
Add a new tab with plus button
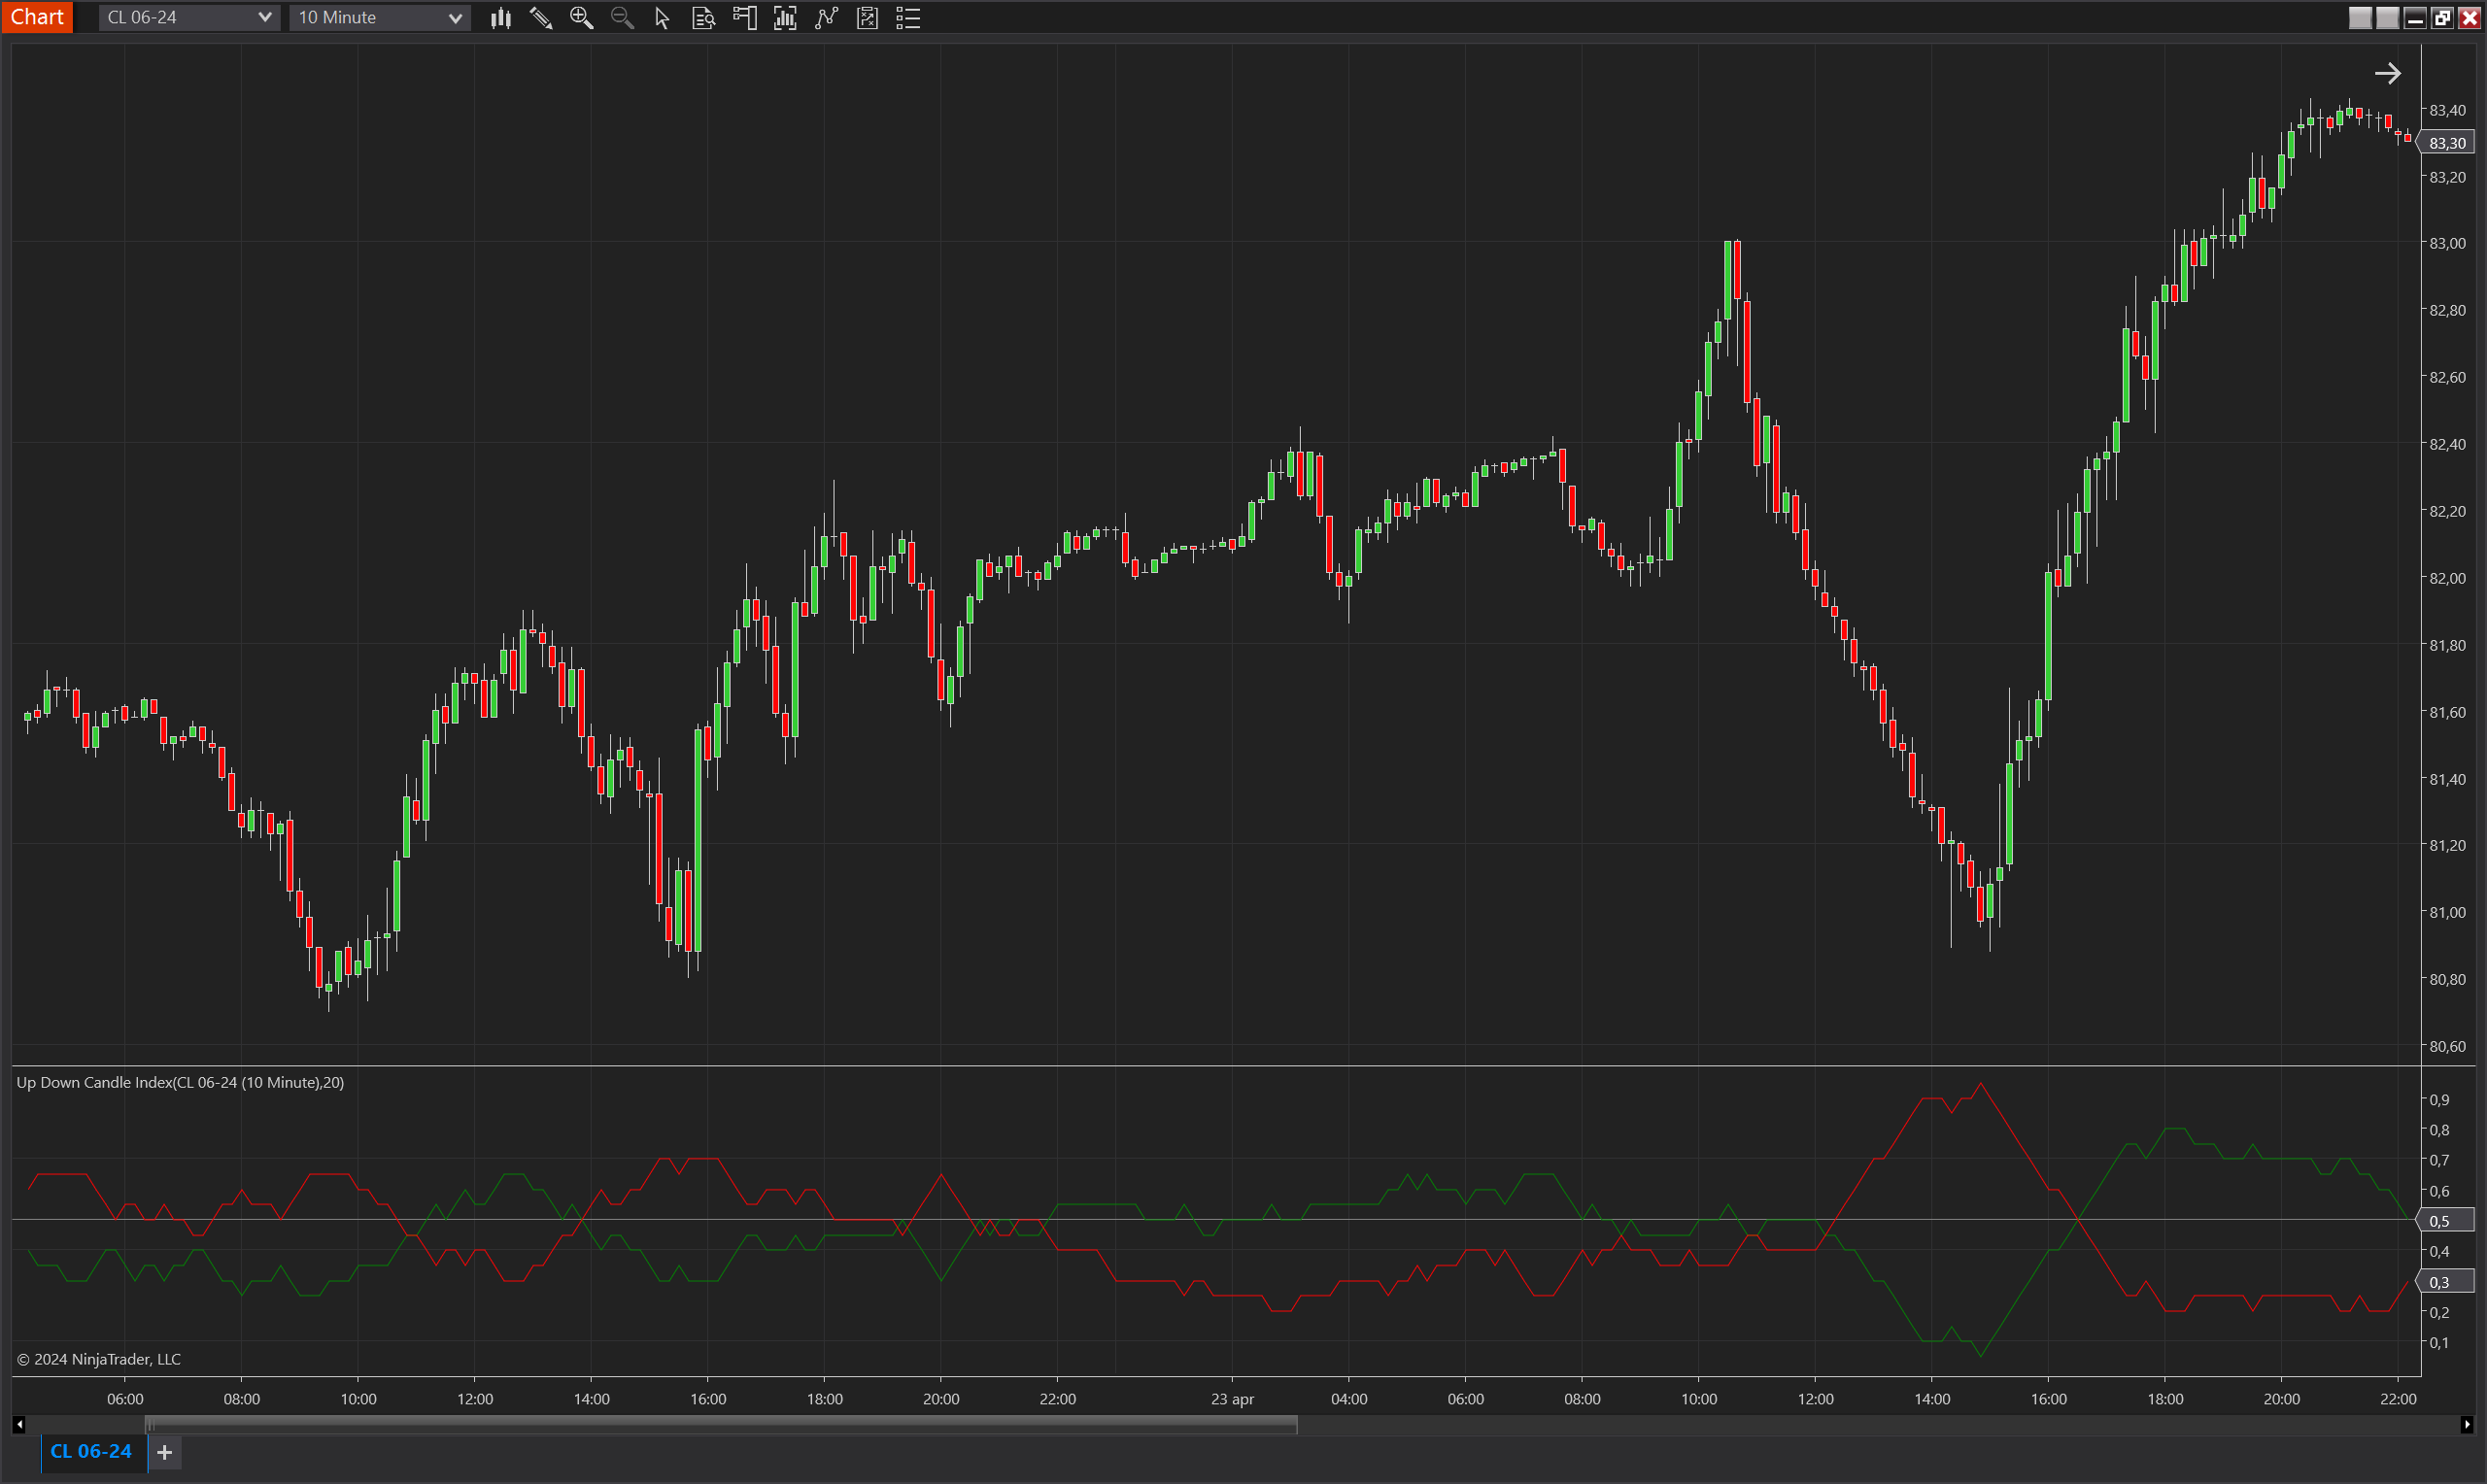click(165, 1452)
